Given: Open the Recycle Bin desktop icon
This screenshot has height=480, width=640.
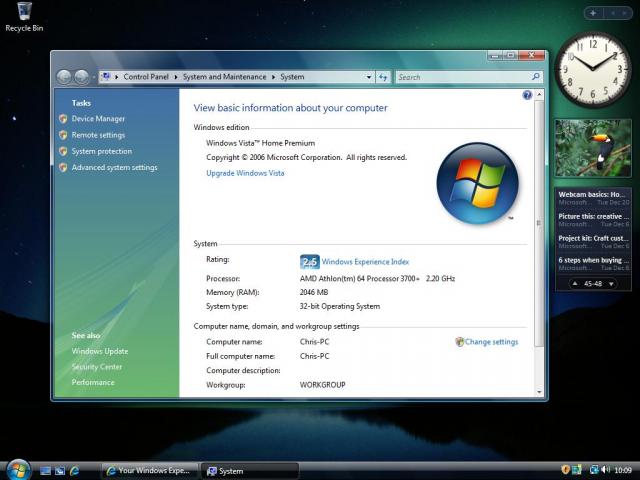Looking at the screenshot, I should coord(24,16).
